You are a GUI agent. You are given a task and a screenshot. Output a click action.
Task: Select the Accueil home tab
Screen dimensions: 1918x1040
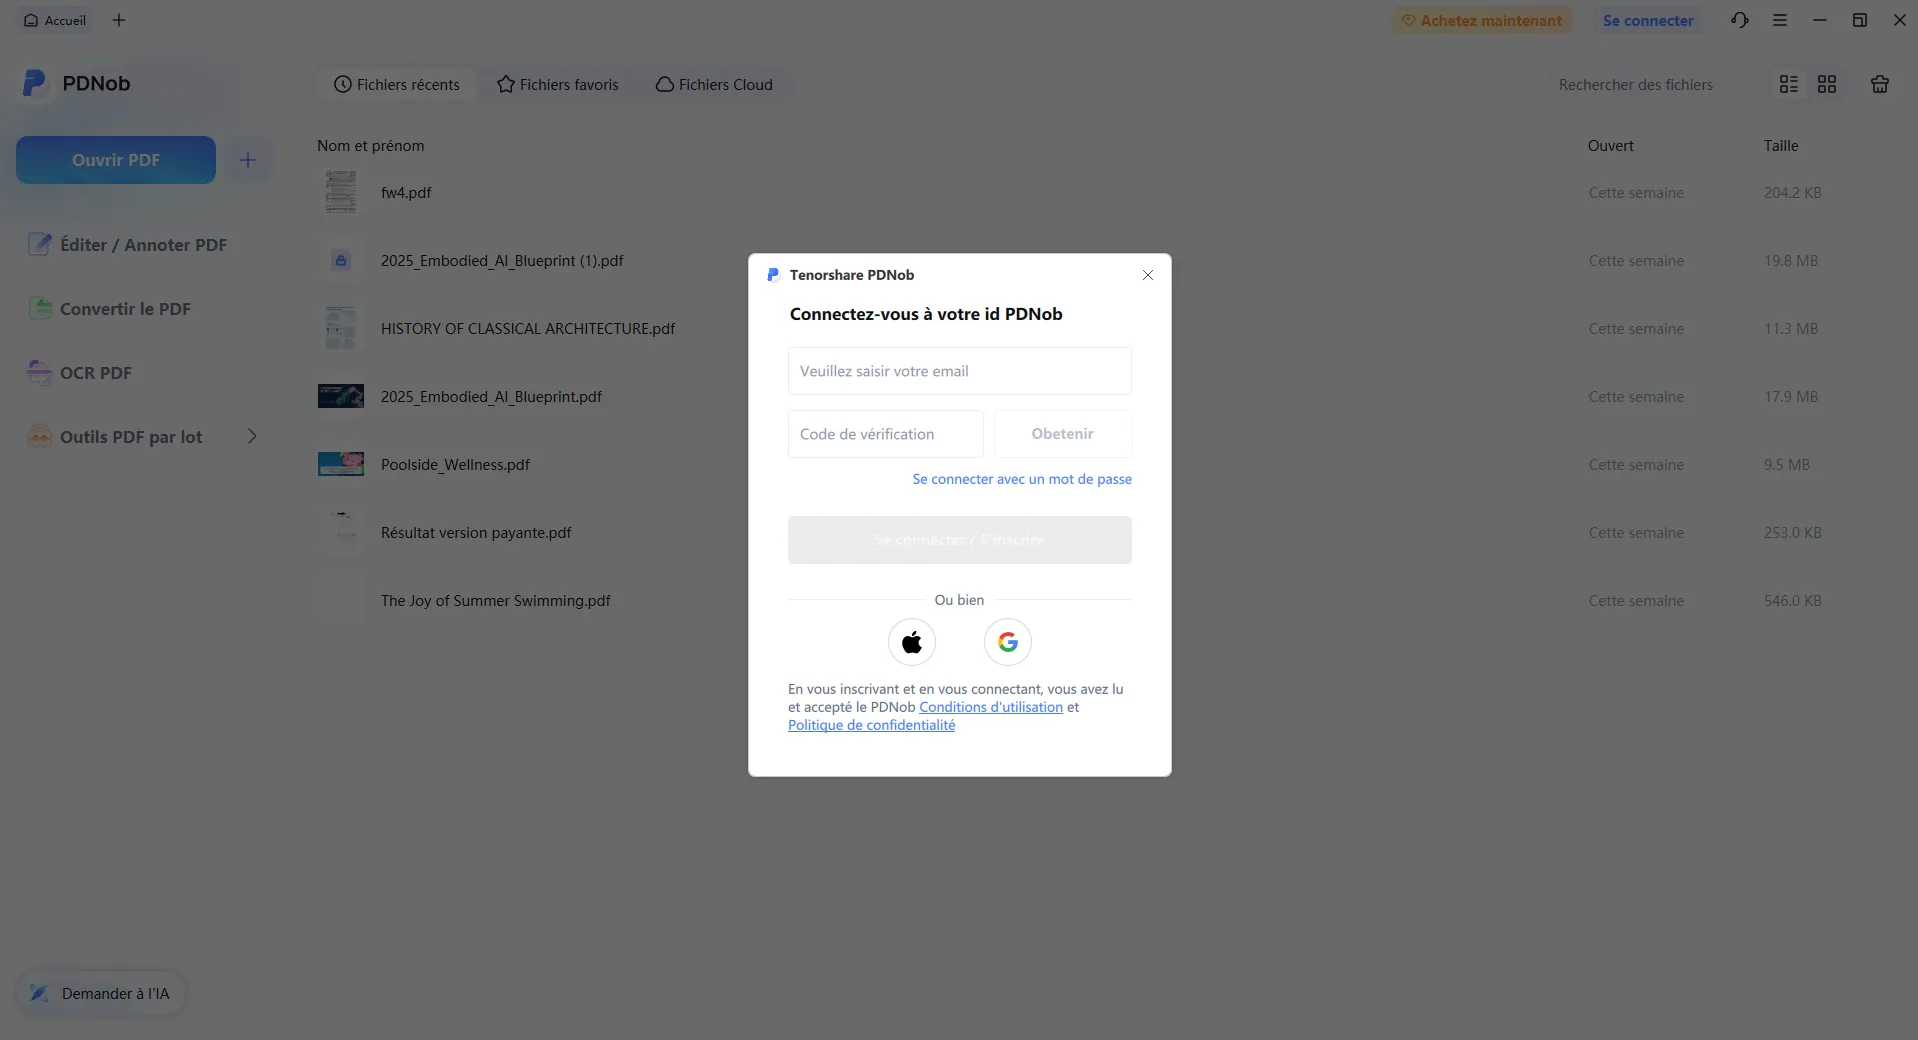pyautogui.click(x=55, y=20)
